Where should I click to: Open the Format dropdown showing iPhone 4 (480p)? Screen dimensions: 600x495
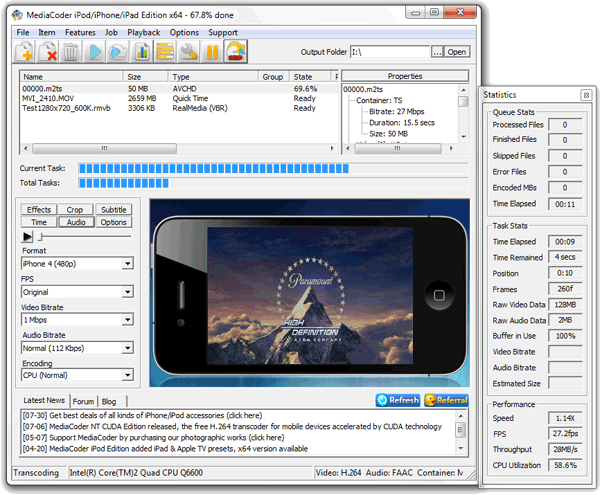pos(77,264)
